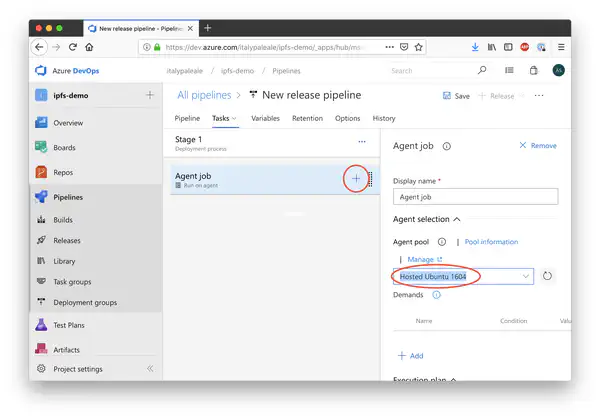
Task: Switch to the Variables tab
Action: [265, 118]
